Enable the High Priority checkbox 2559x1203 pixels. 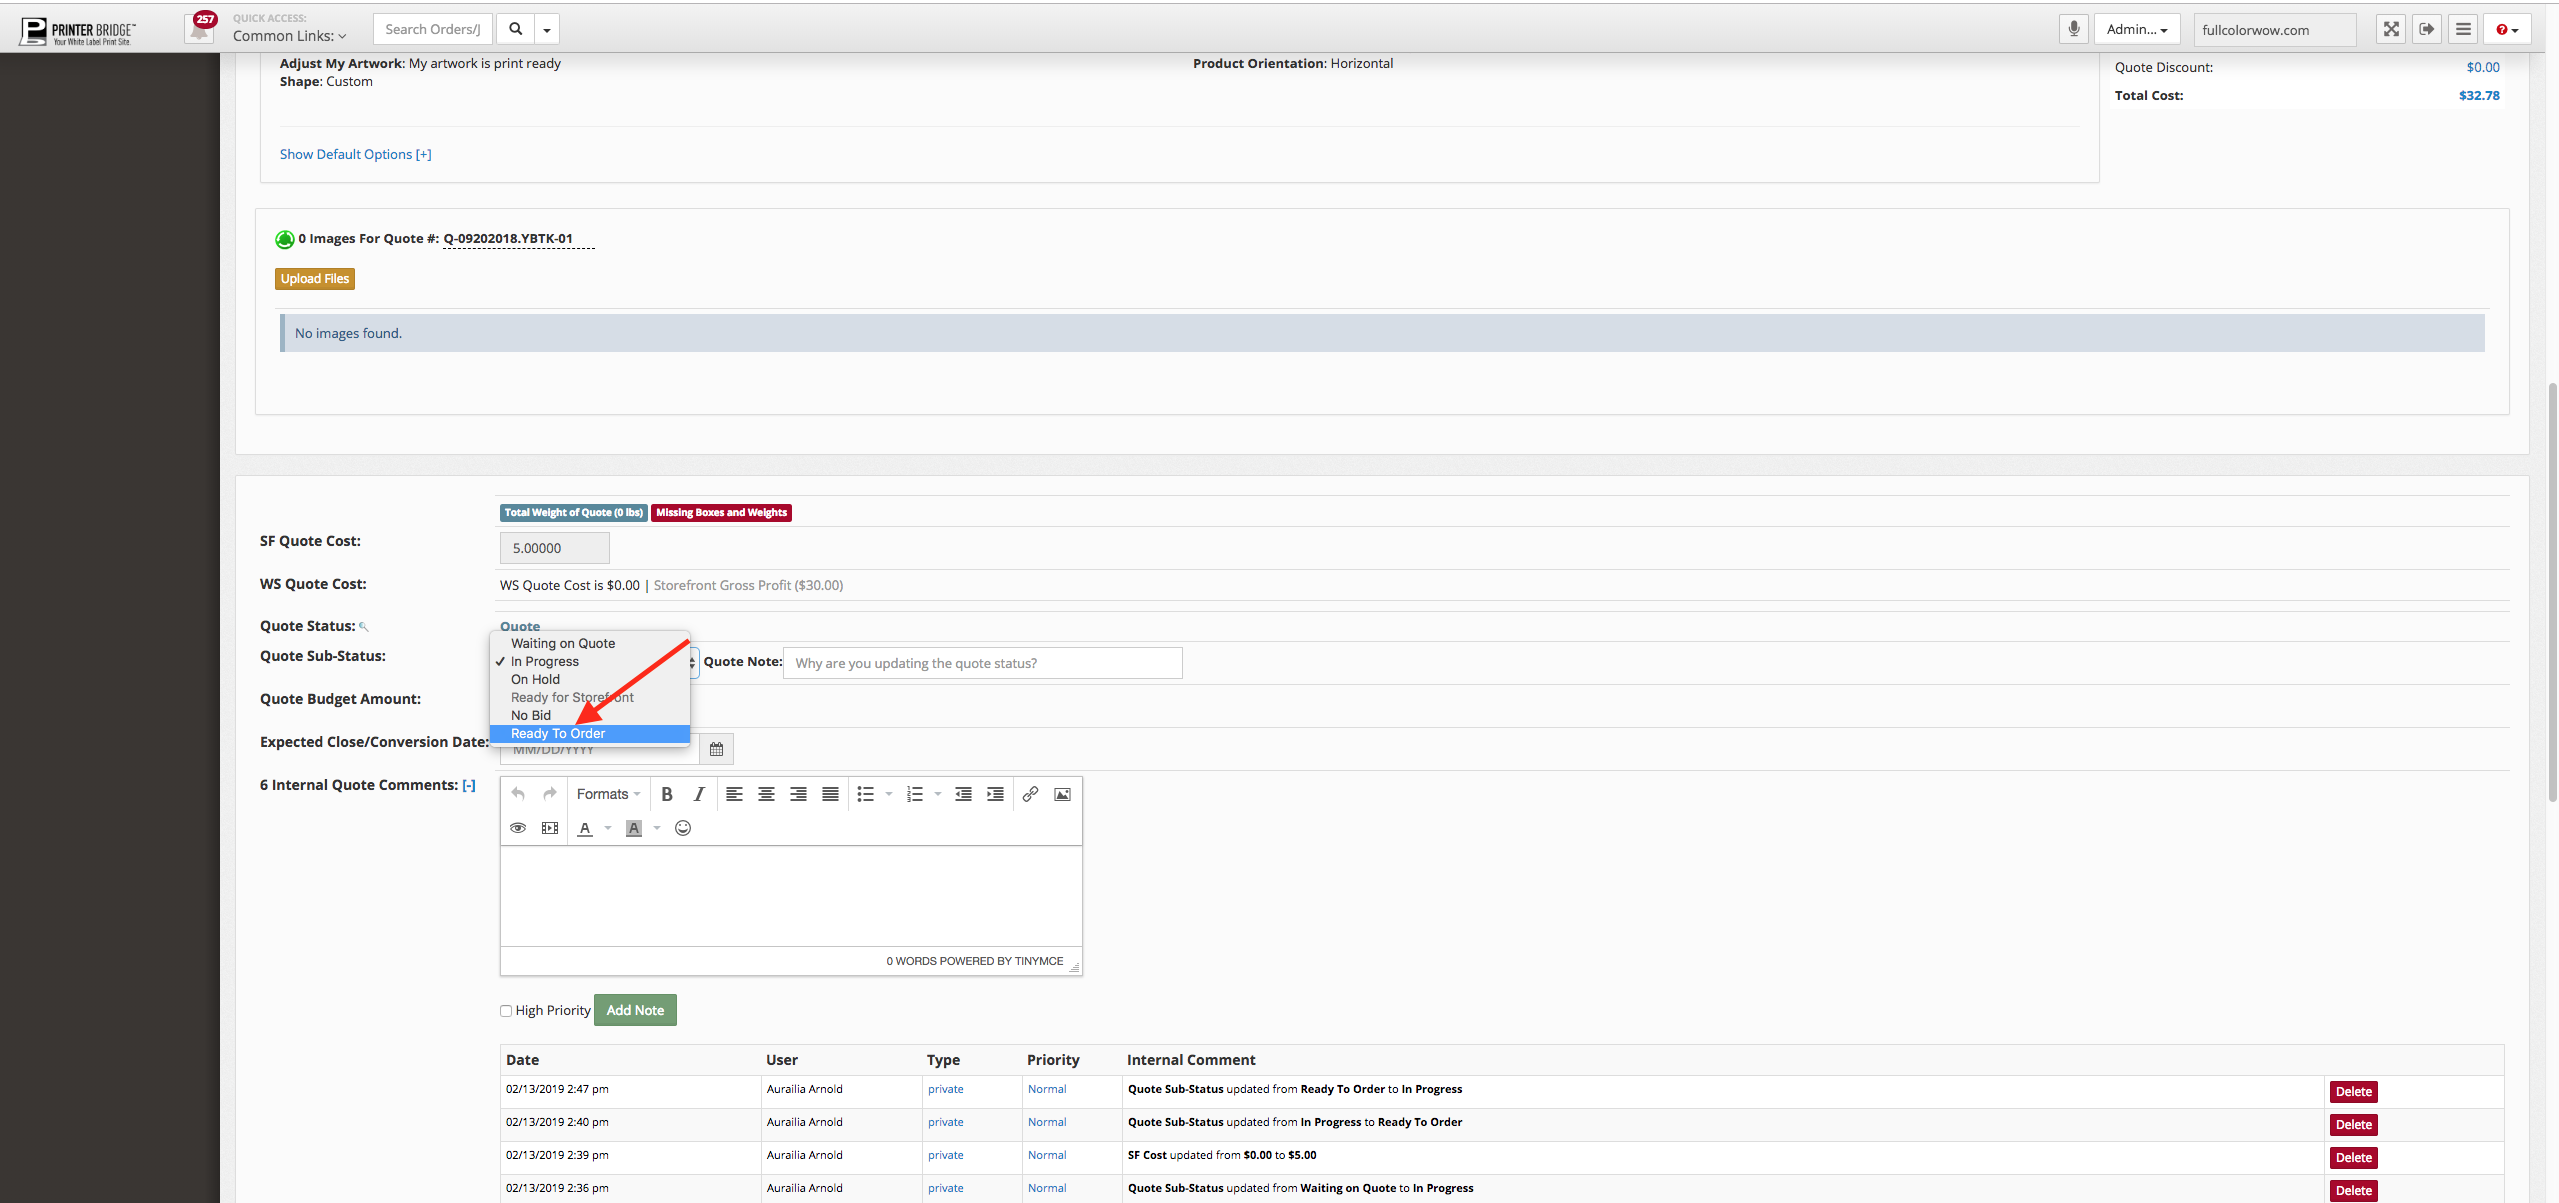click(x=506, y=1011)
